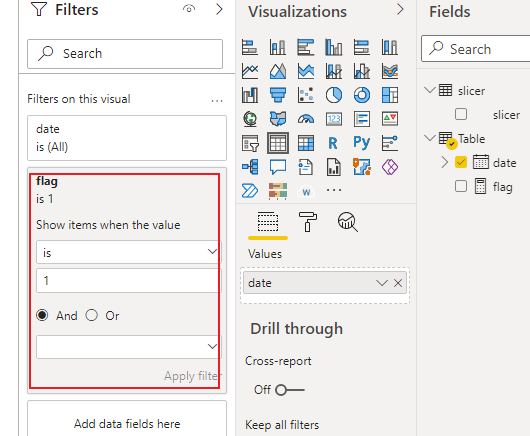Choose the Area chart visual
Image resolution: width=530 pixels, height=436 pixels.
[x=278, y=71]
